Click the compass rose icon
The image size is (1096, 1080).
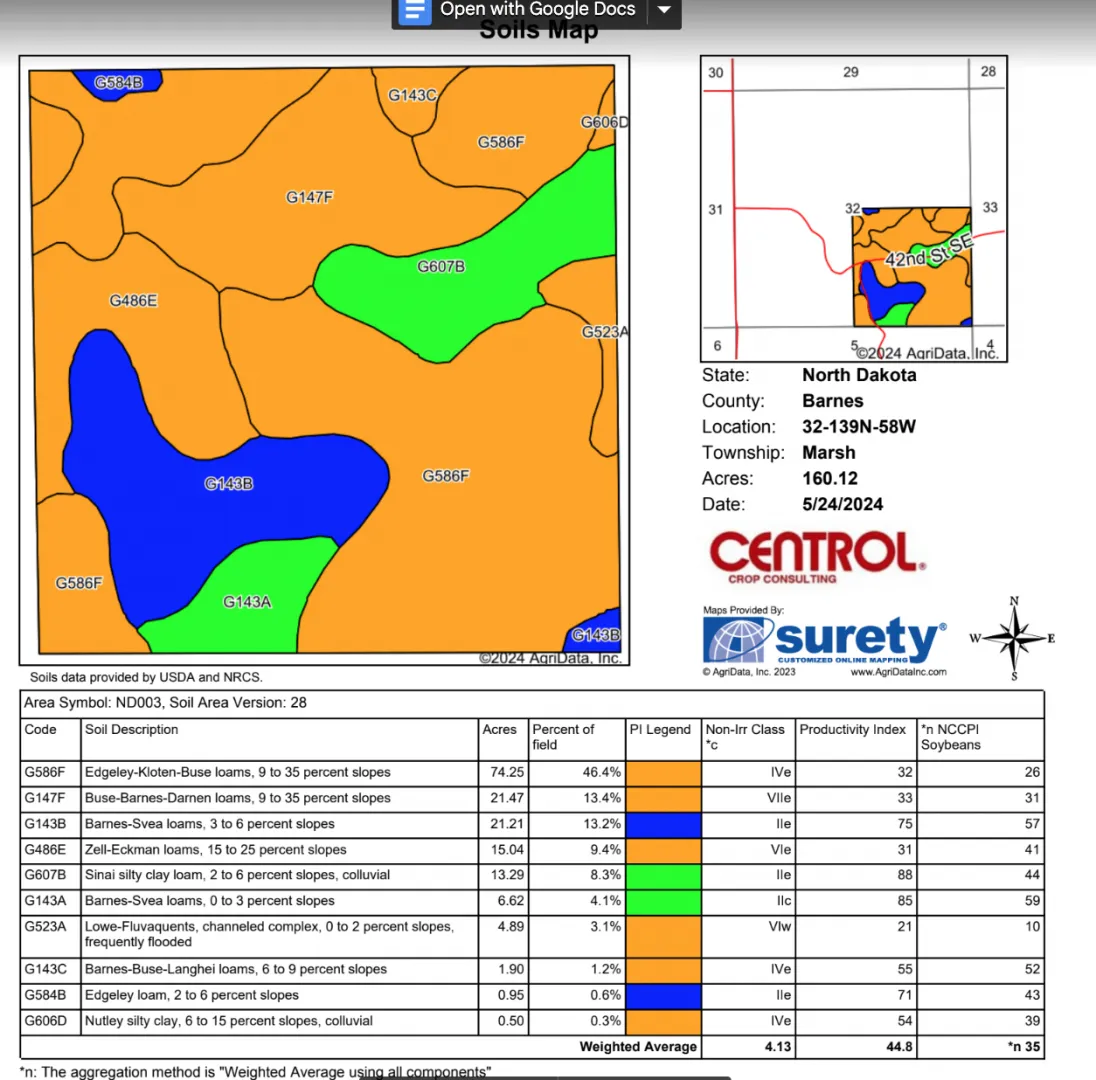tap(1015, 639)
